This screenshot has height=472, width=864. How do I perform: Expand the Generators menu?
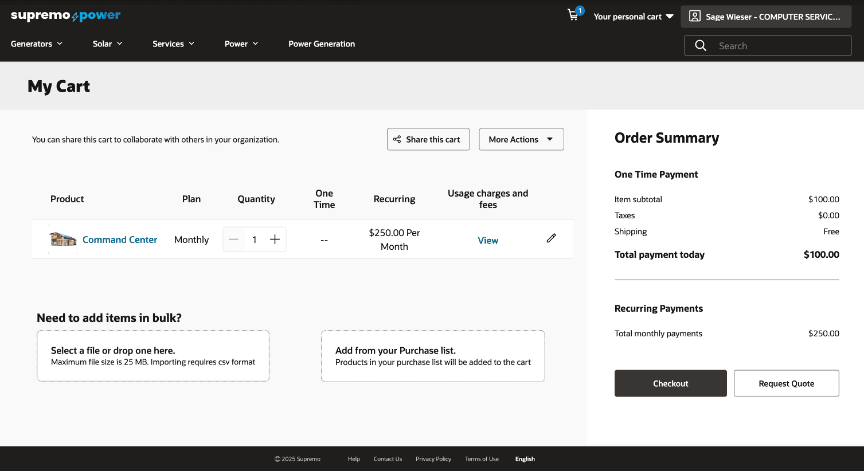(x=36, y=44)
